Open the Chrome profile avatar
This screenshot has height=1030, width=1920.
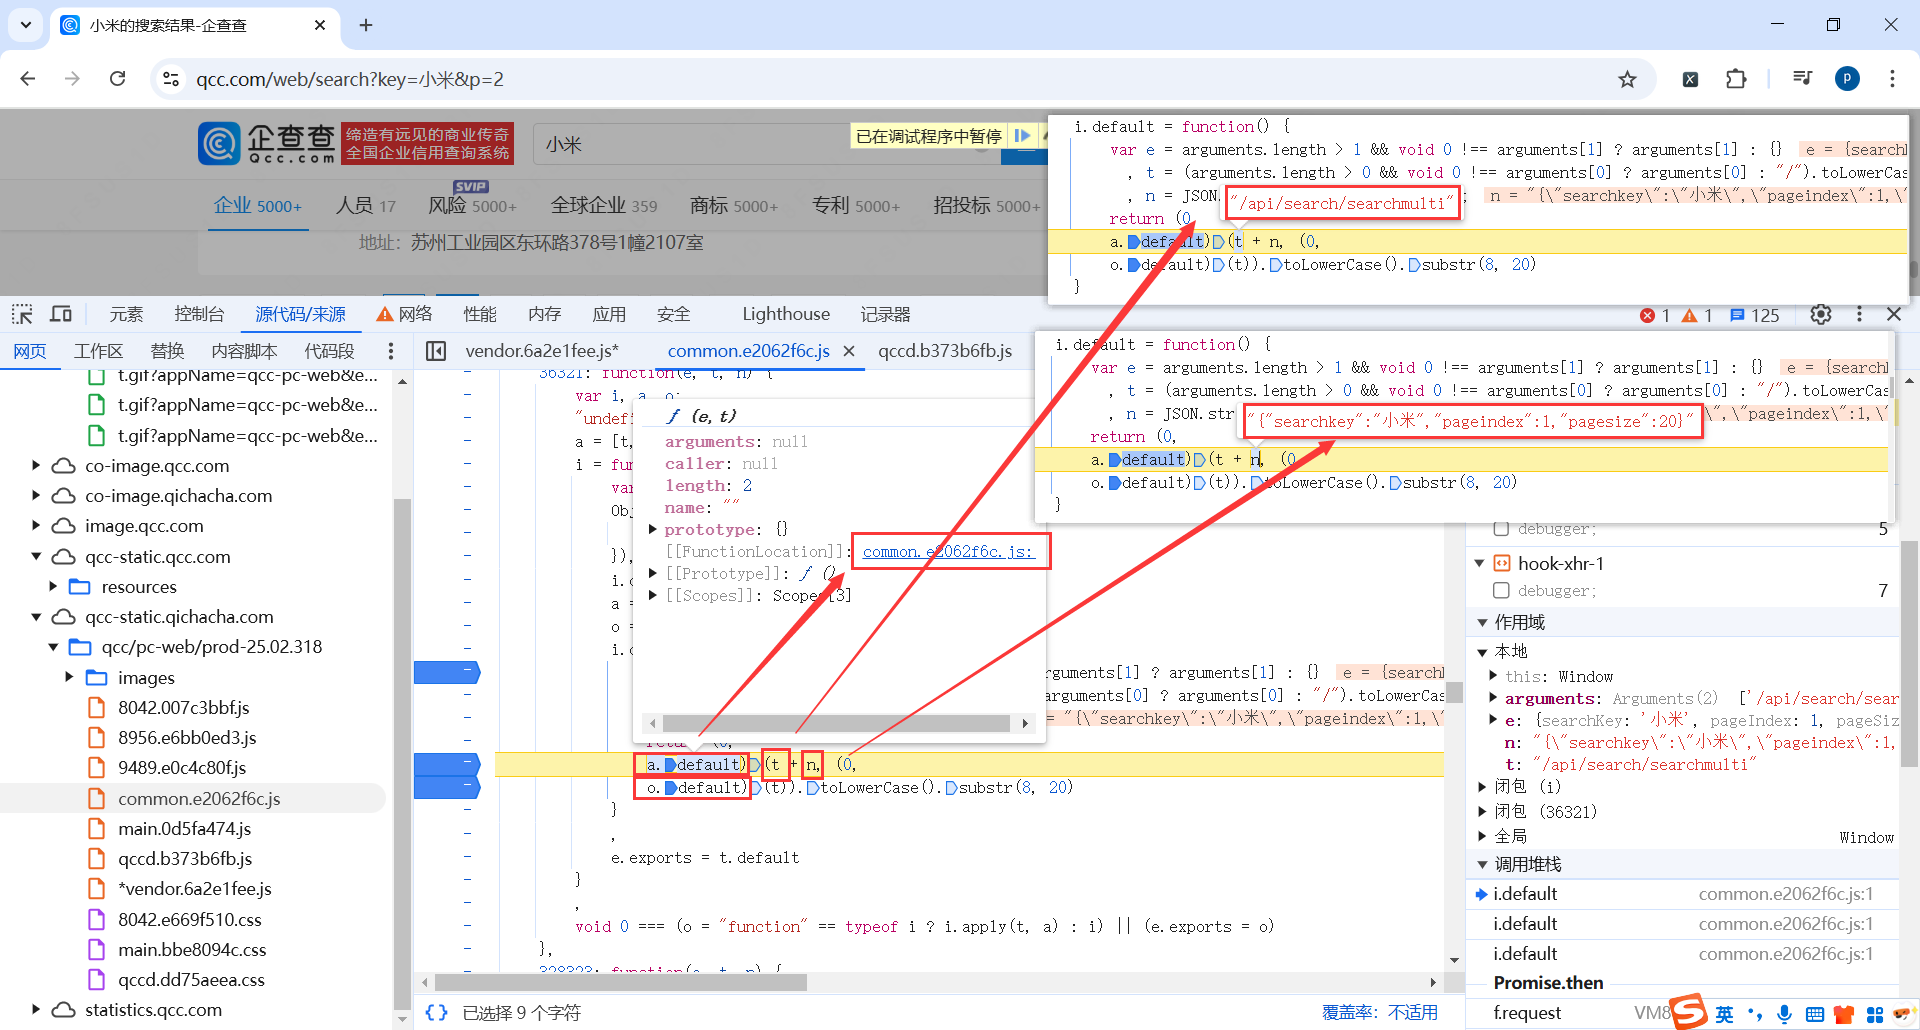(1847, 79)
